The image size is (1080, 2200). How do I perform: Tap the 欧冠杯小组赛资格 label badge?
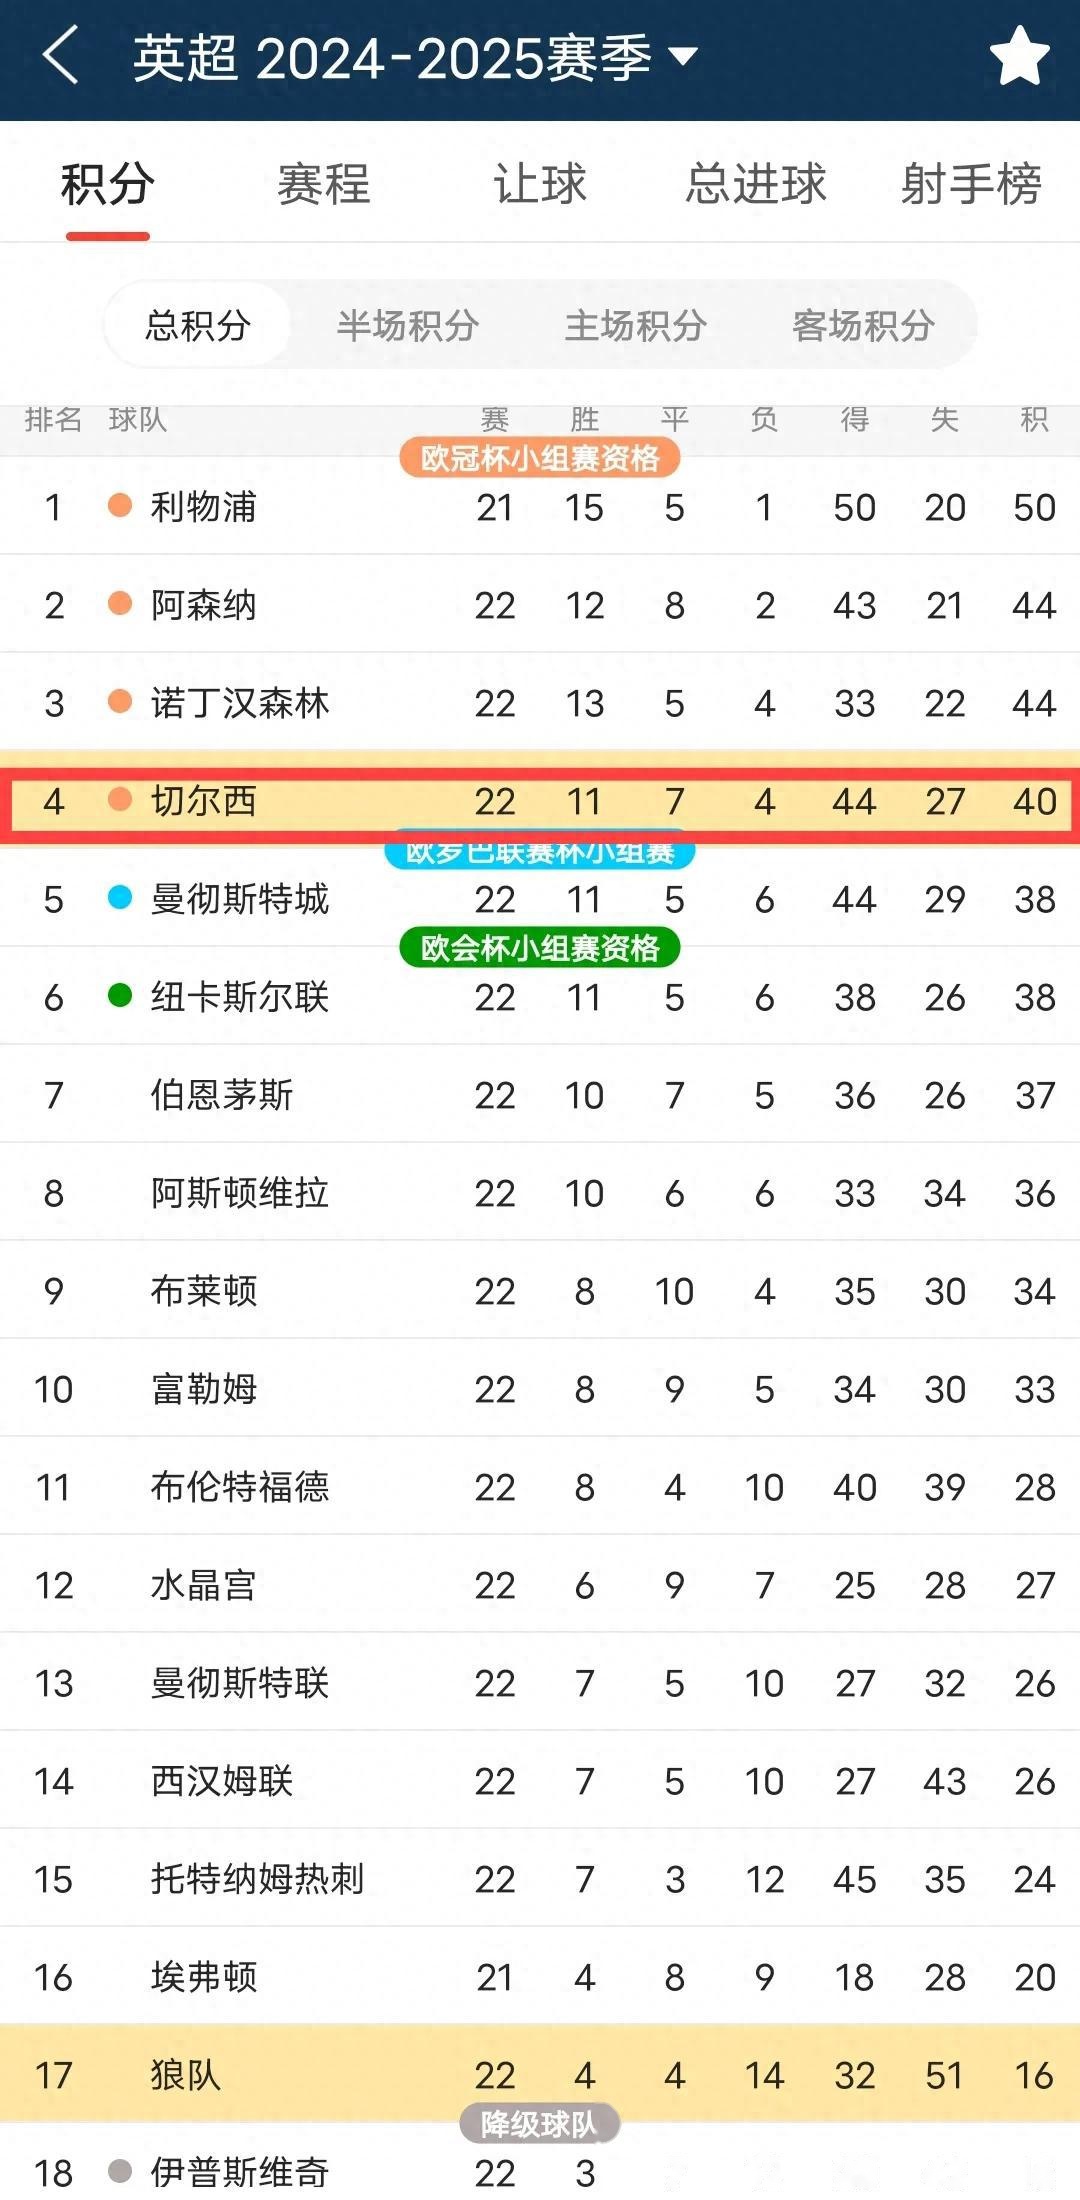coord(540,458)
